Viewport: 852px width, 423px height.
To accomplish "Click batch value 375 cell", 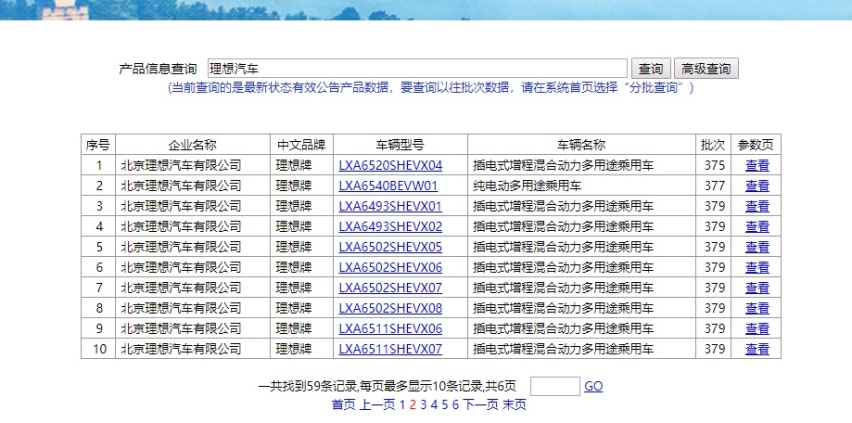I will [x=715, y=165].
